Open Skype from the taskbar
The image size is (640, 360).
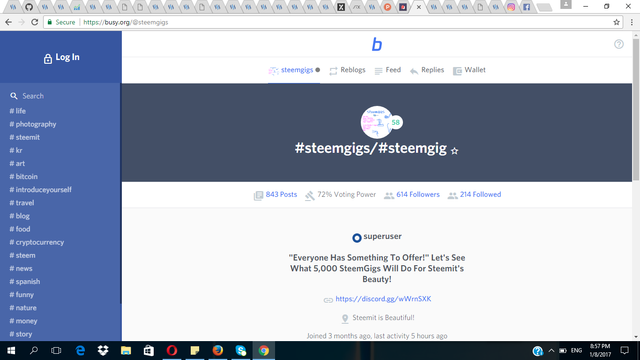tap(241, 351)
